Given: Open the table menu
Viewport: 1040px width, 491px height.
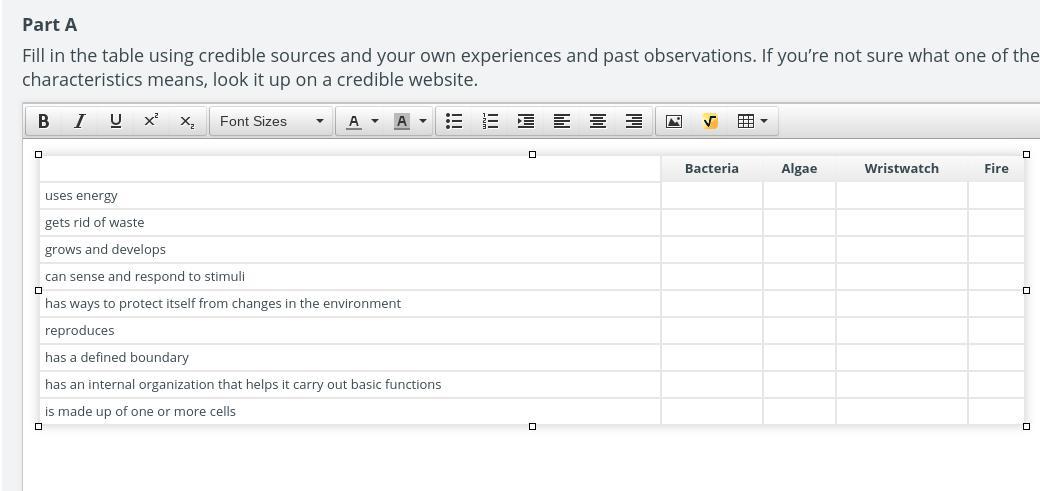Looking at the screenshot, I should pos(752,121).
